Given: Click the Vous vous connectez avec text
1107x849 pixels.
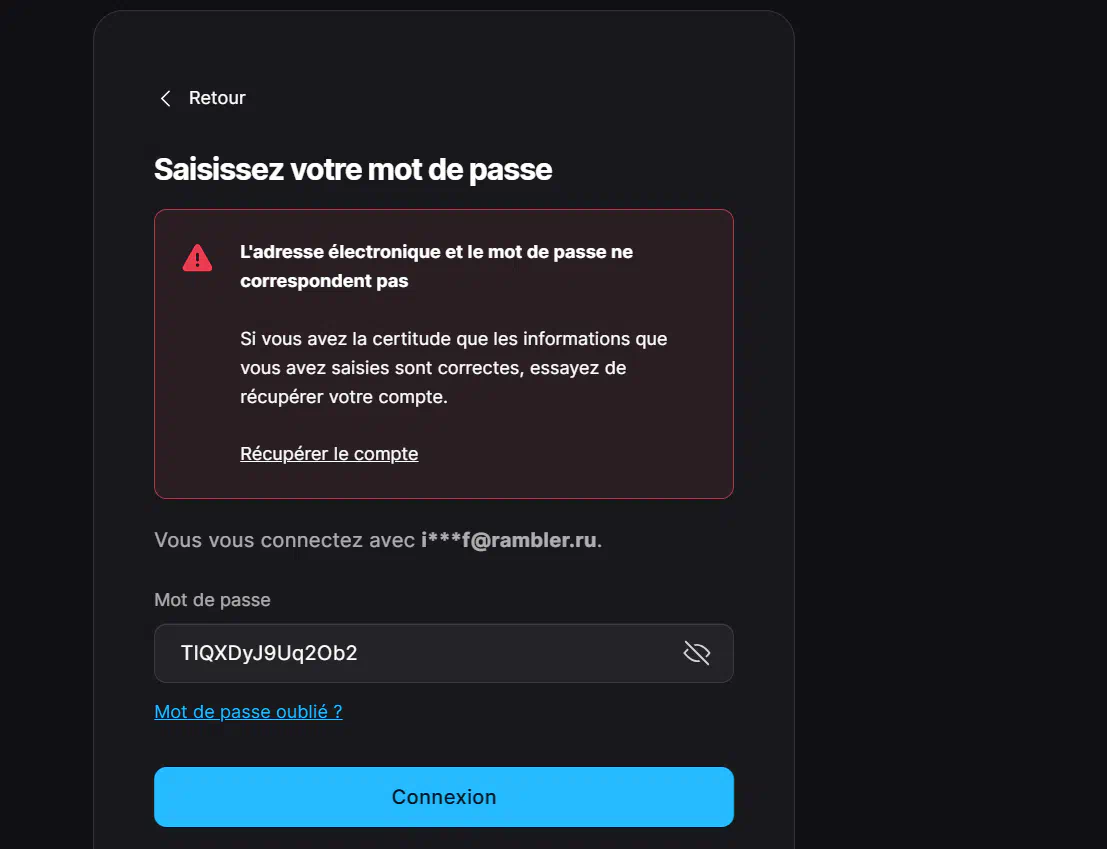Looking at the screenshot, I should pyautogui.click(x=285, y=540).
